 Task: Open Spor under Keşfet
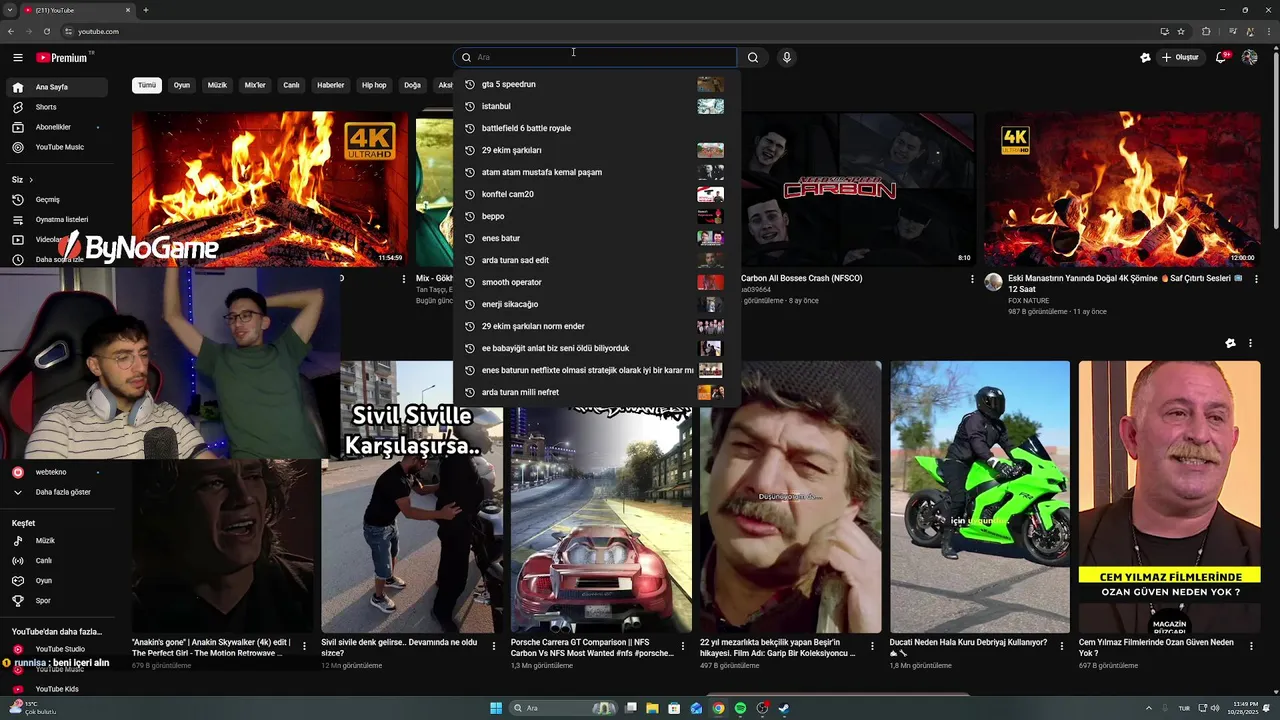pos(56,601)
